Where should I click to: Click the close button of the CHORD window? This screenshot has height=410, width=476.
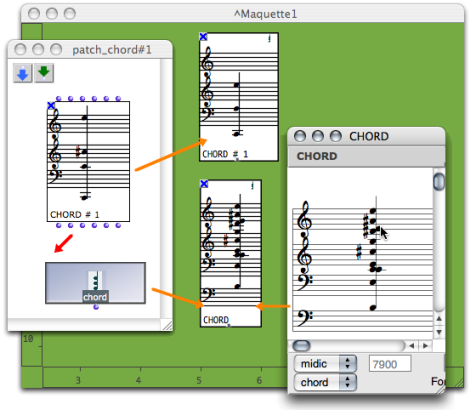coord(300,136)
